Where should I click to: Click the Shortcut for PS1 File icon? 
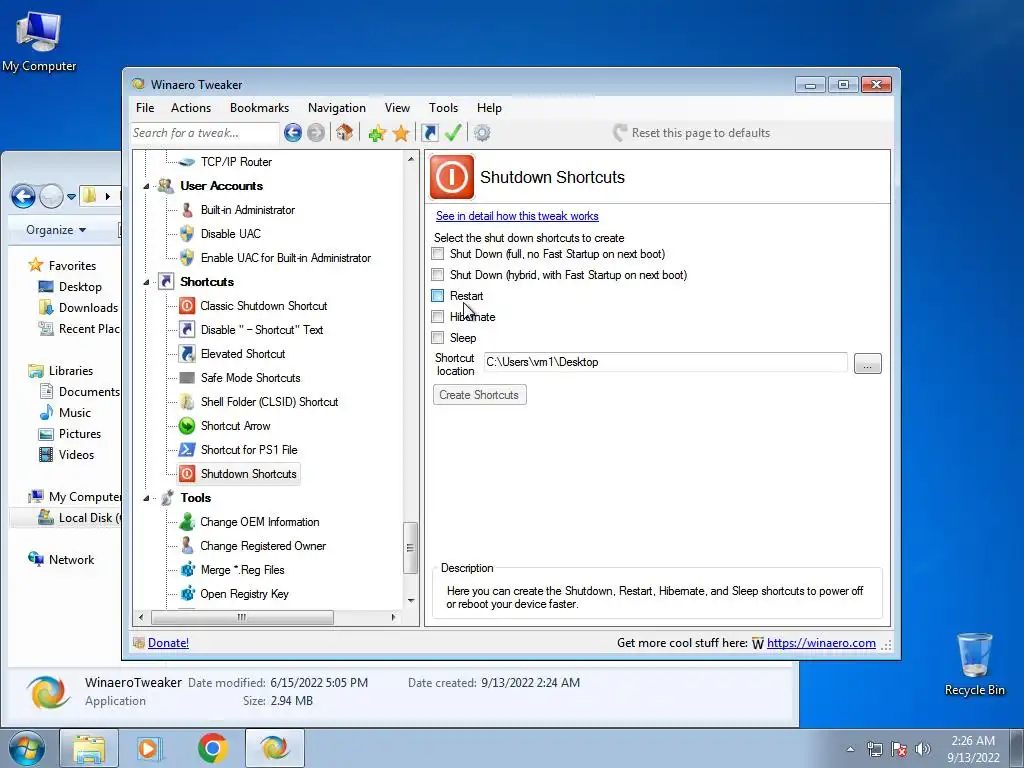187,450
